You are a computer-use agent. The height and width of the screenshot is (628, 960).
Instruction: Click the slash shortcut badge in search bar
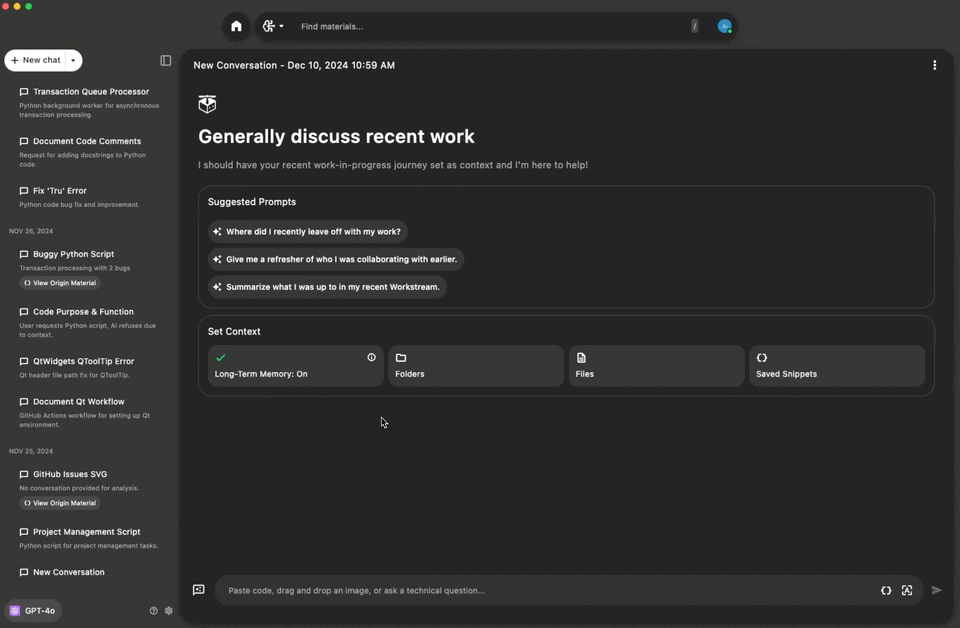(x=694, y=26)
